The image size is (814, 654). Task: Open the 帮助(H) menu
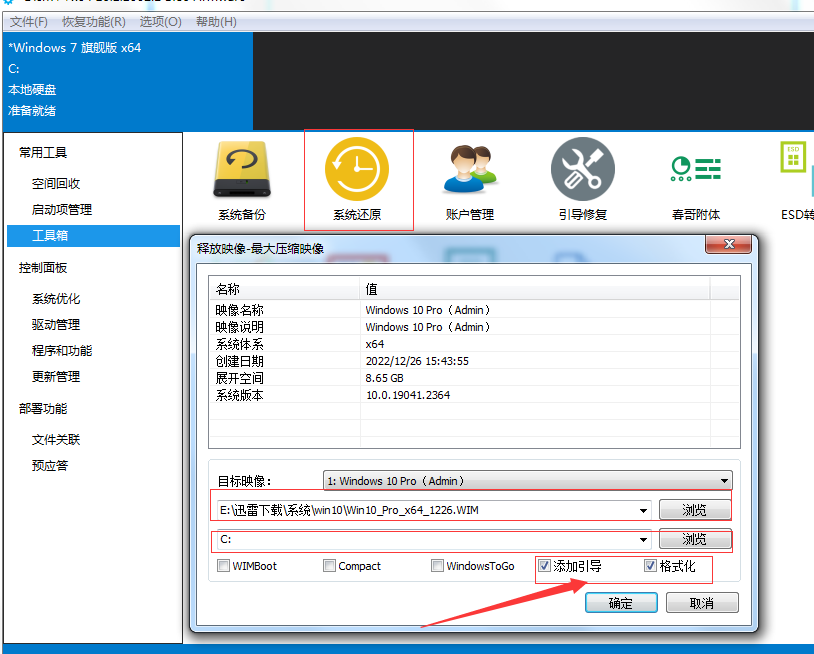(216, 22)
